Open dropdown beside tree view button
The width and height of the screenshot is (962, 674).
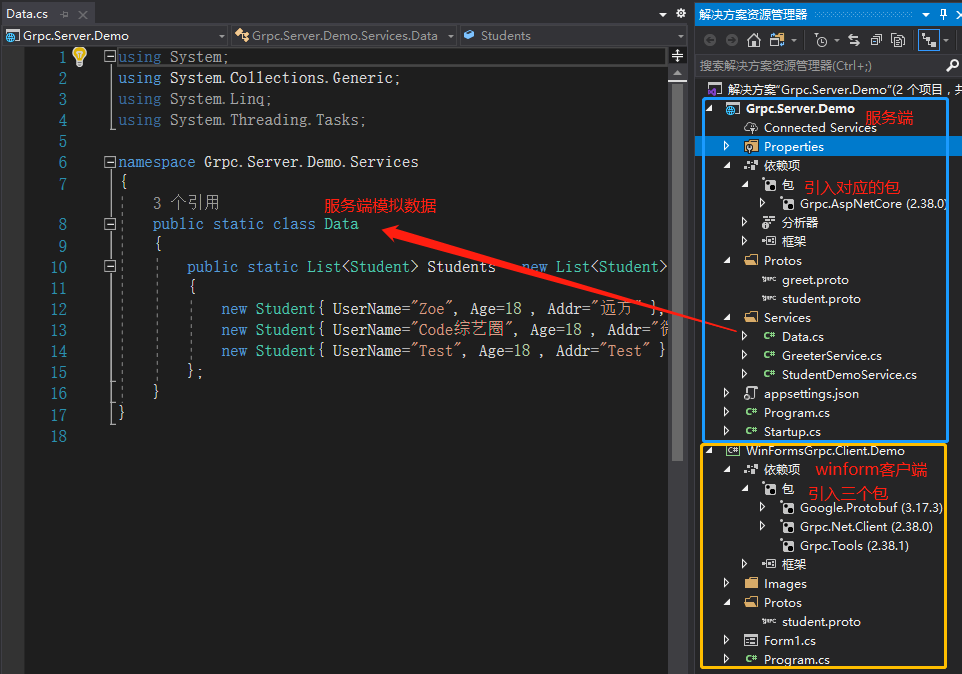tap(946, 40)
